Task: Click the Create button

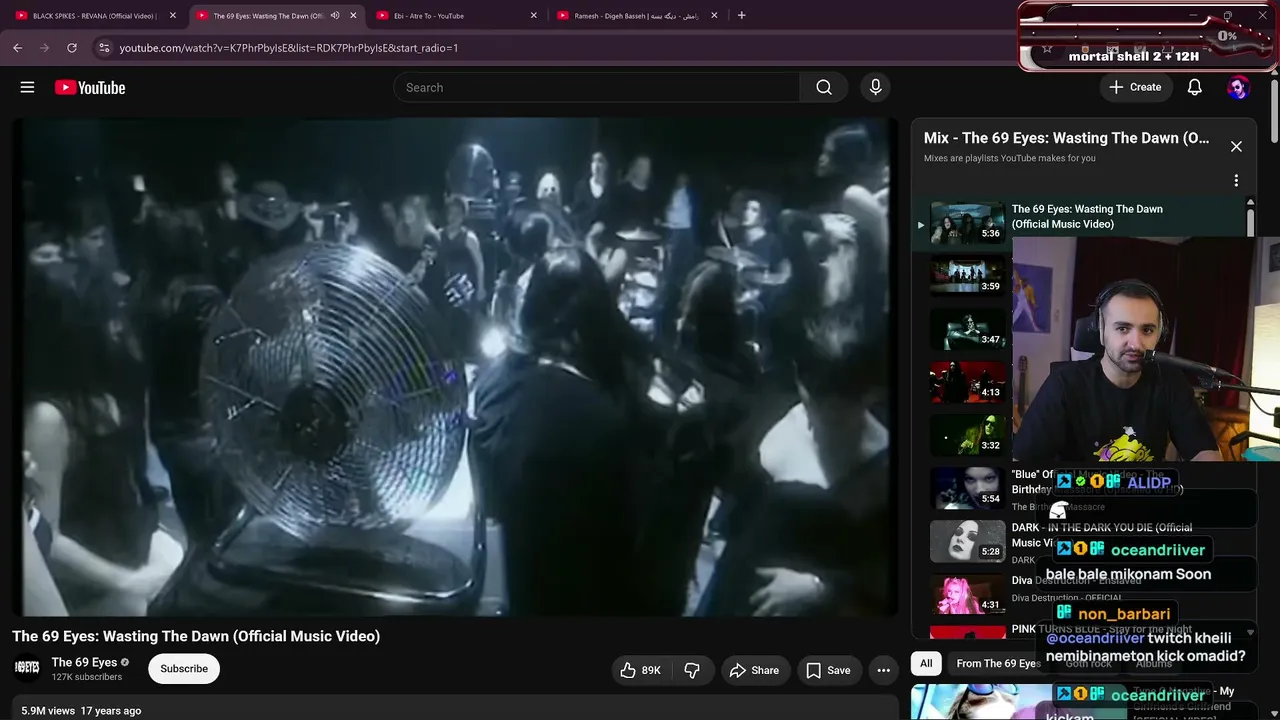Action: pyautogui.click(x=1135, y=87)
